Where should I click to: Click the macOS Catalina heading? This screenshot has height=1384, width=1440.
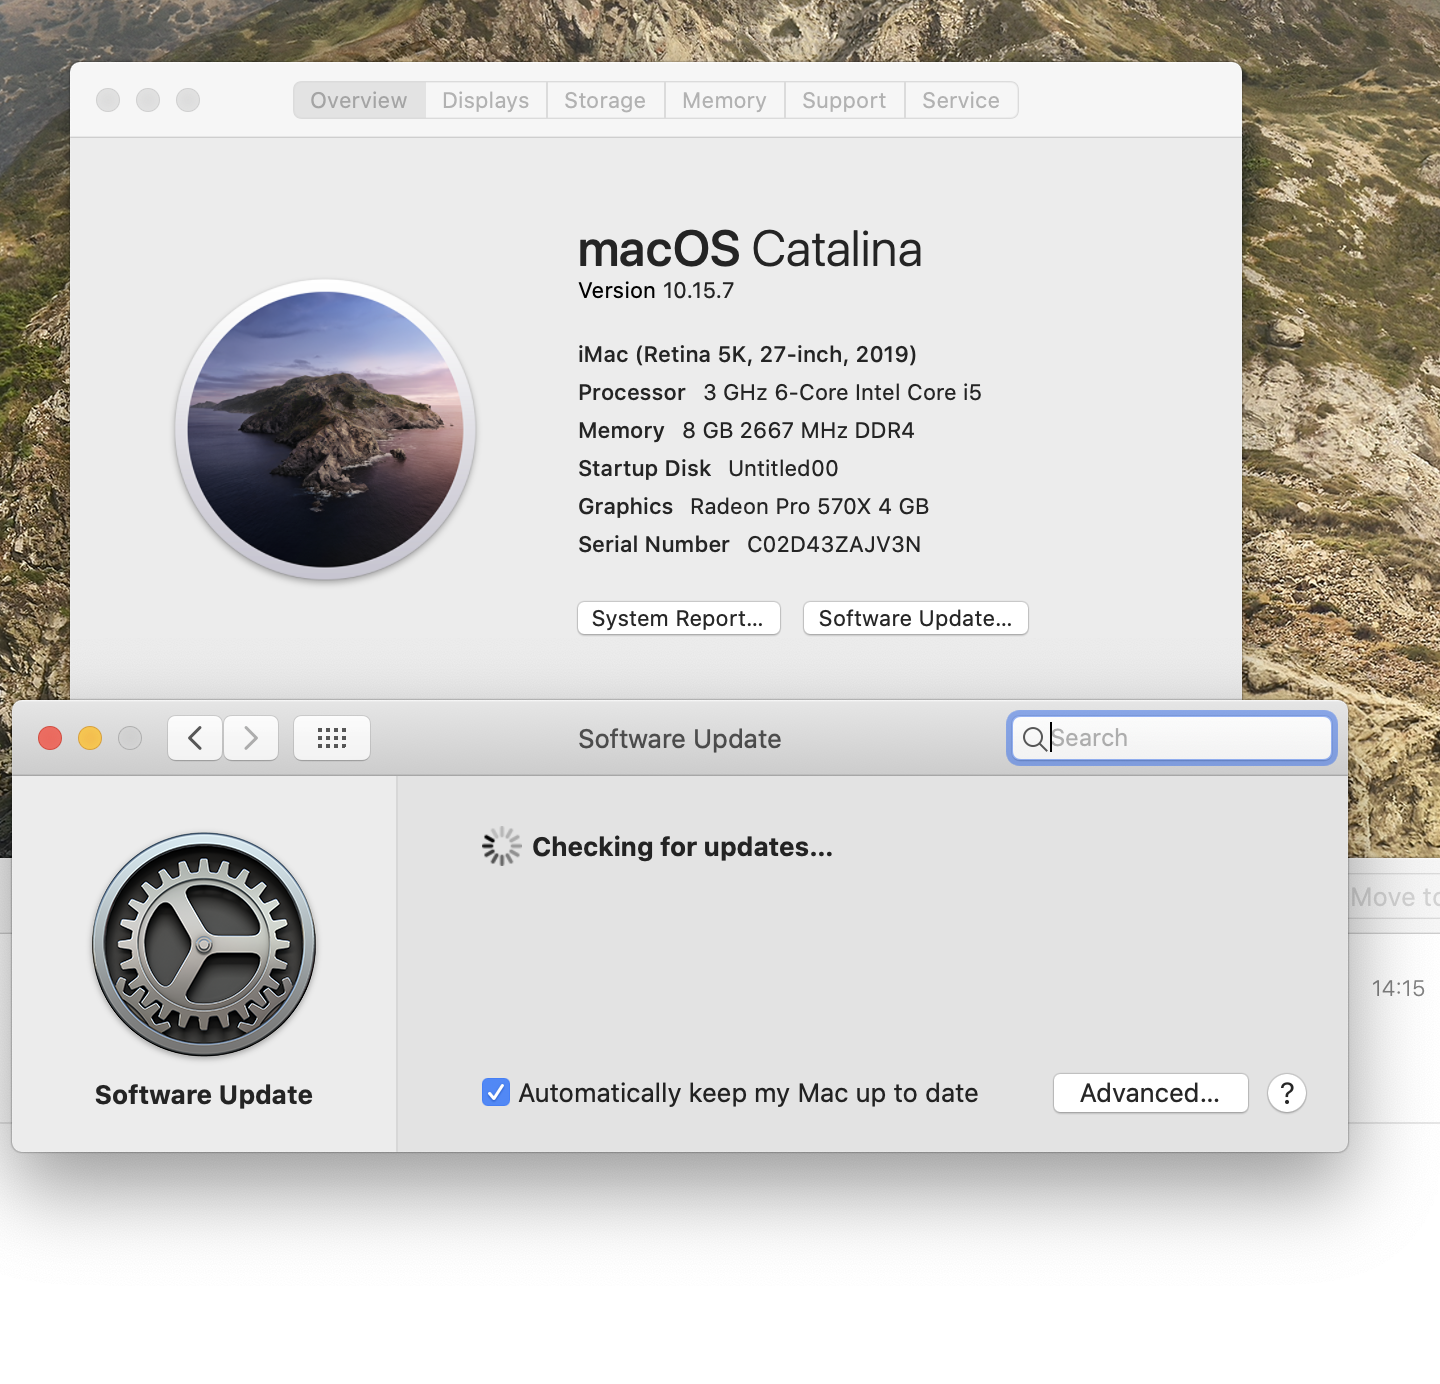[750, 249]
